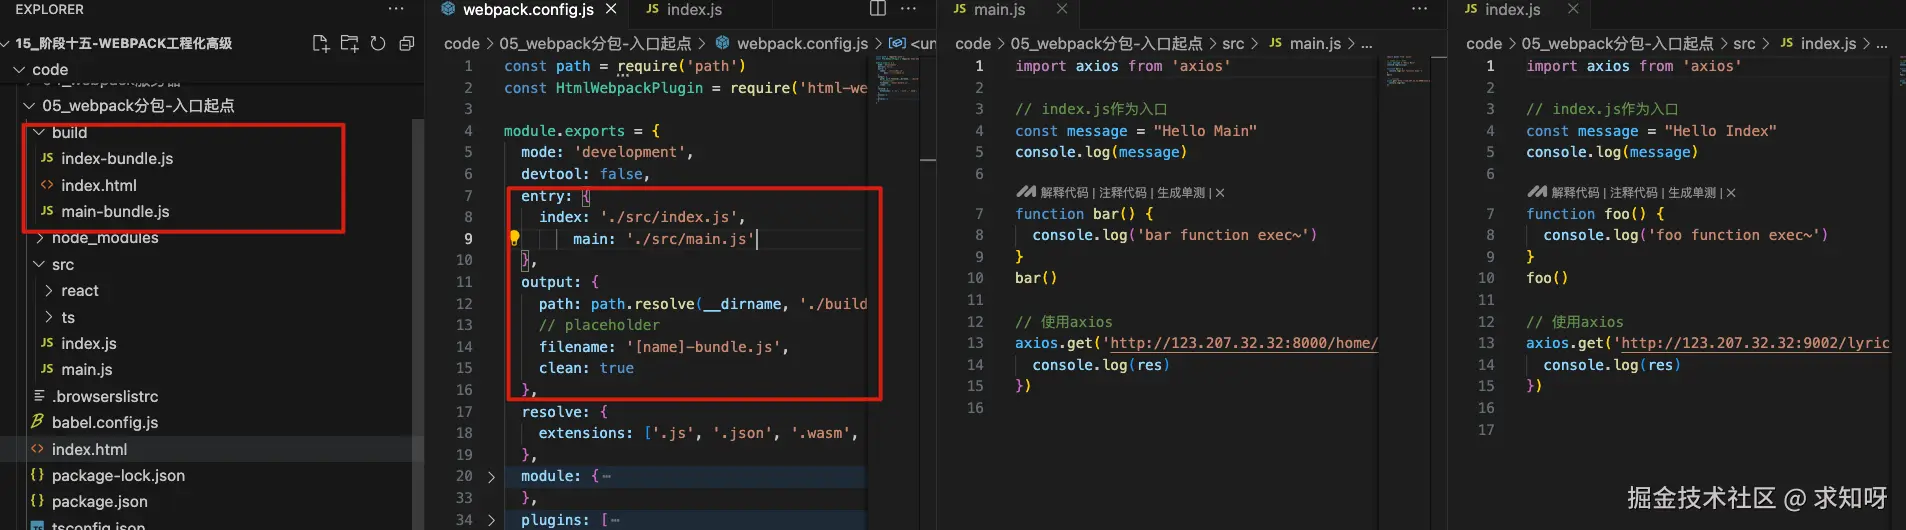Viewport: 1906px width, 530px height.
Task: Open main-bundle.js file
Action: (114, 211)
